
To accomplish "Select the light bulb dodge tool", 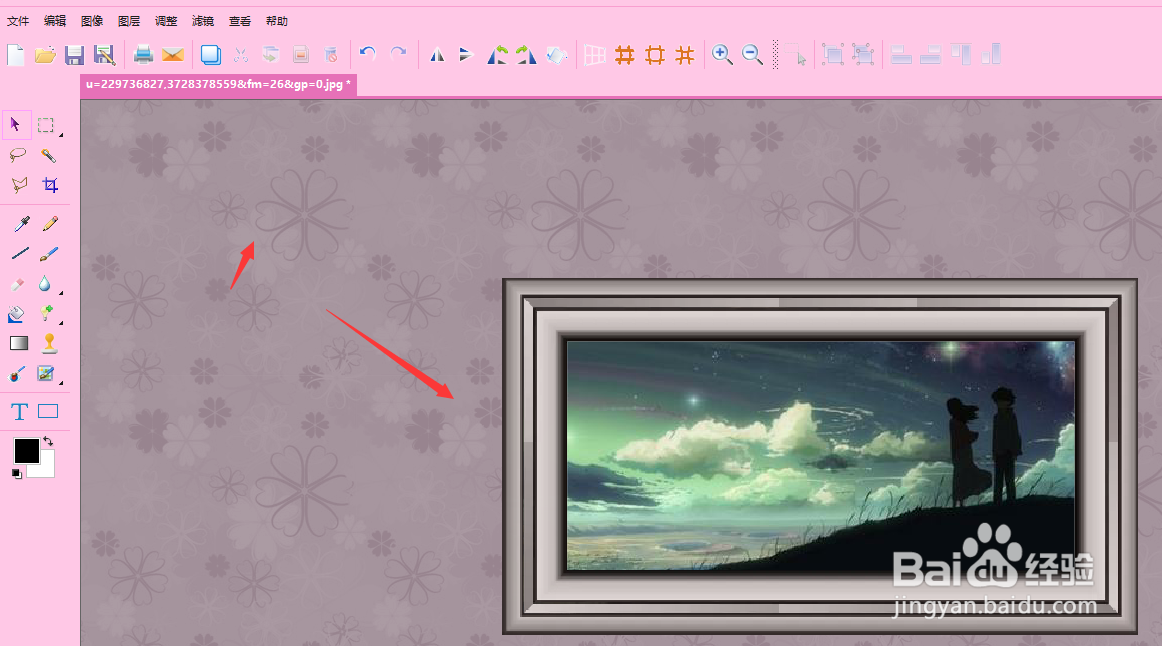I will click(47, 313).
